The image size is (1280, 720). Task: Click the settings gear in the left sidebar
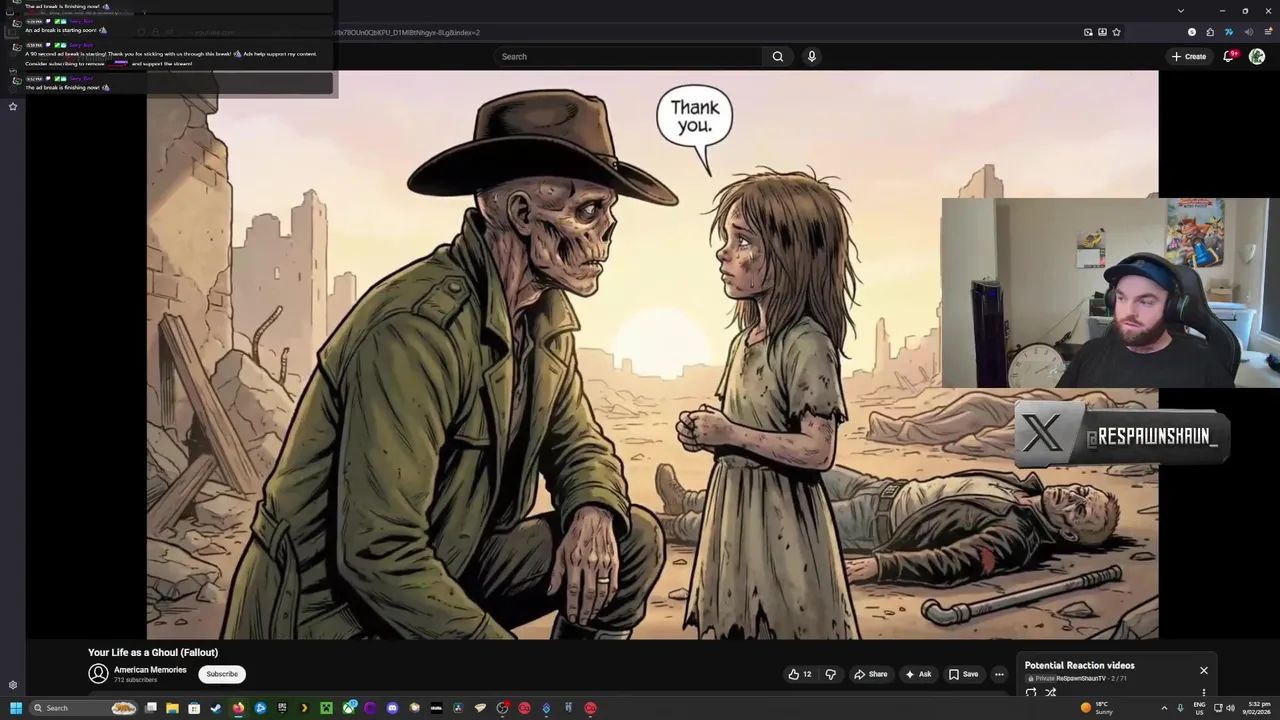pos(13,685)
